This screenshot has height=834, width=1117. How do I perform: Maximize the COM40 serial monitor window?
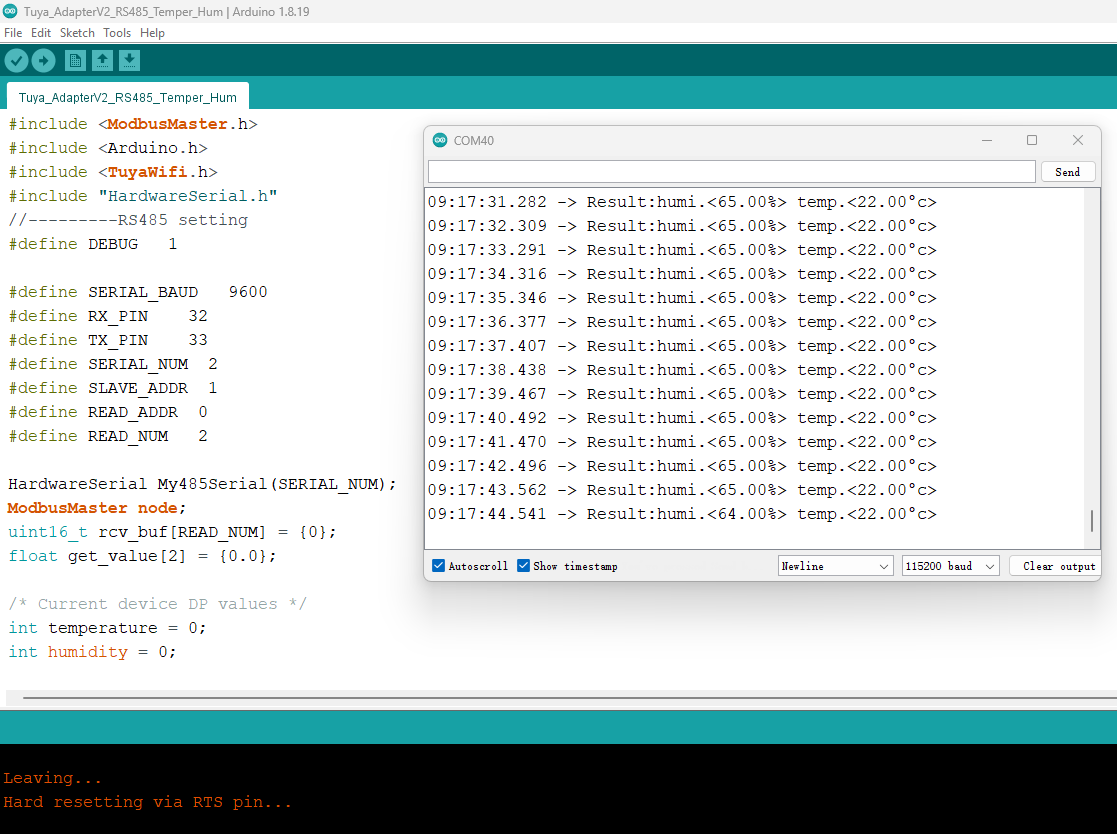[1032, 140]
